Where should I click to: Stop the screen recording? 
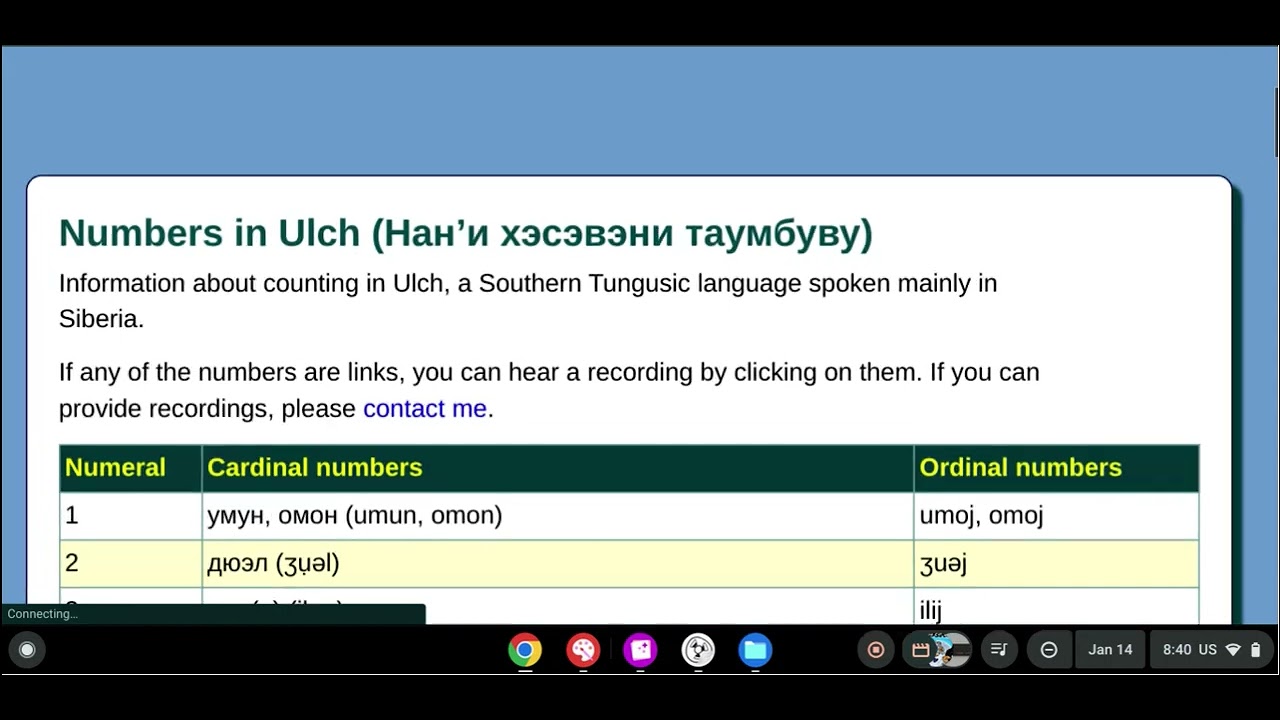pos(876,650)
